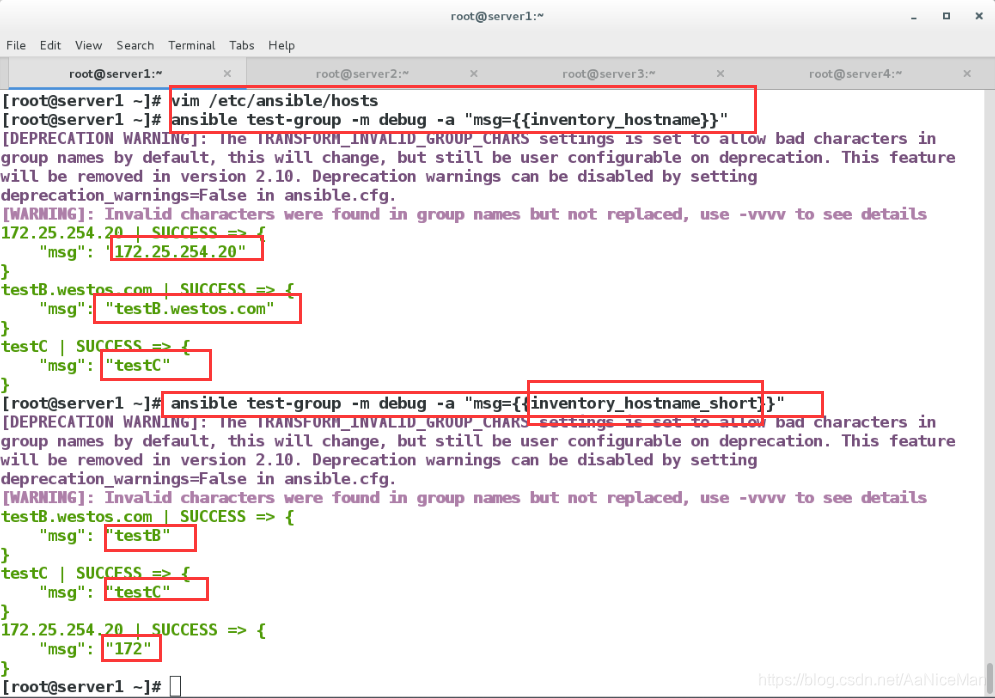The width and height of the screenshot is (995, 698).
Task: Close the root@server2 tab
Action: pyautogui.click(x=473, y=74)
